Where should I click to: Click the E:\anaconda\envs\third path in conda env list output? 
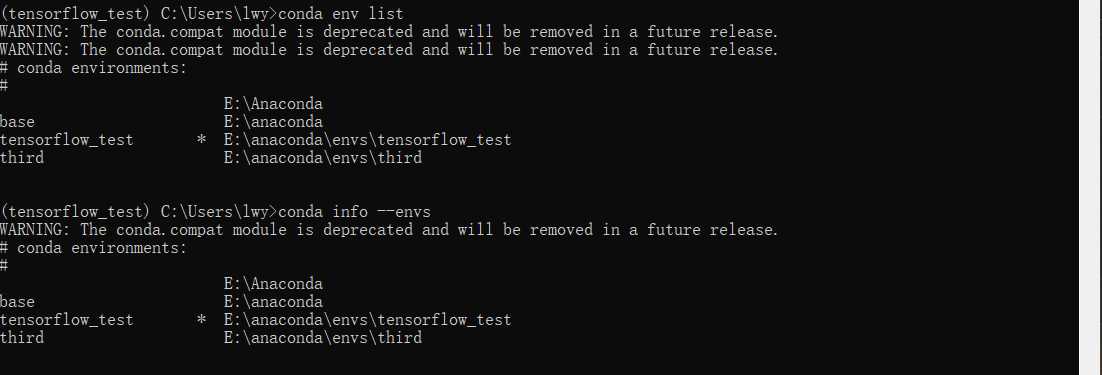[x=323, y=158]
